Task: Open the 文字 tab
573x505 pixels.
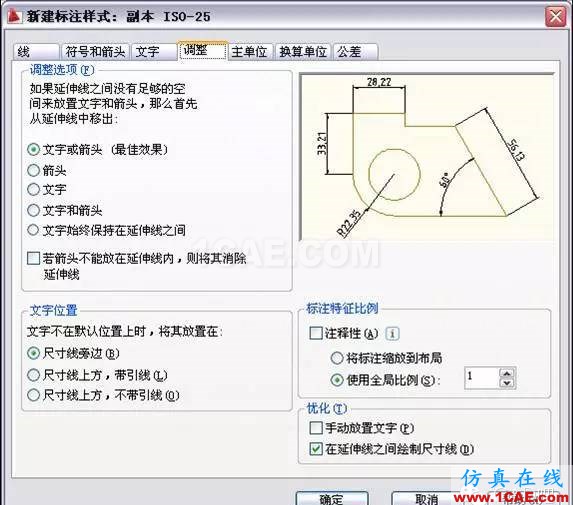Action: [154, 52]
